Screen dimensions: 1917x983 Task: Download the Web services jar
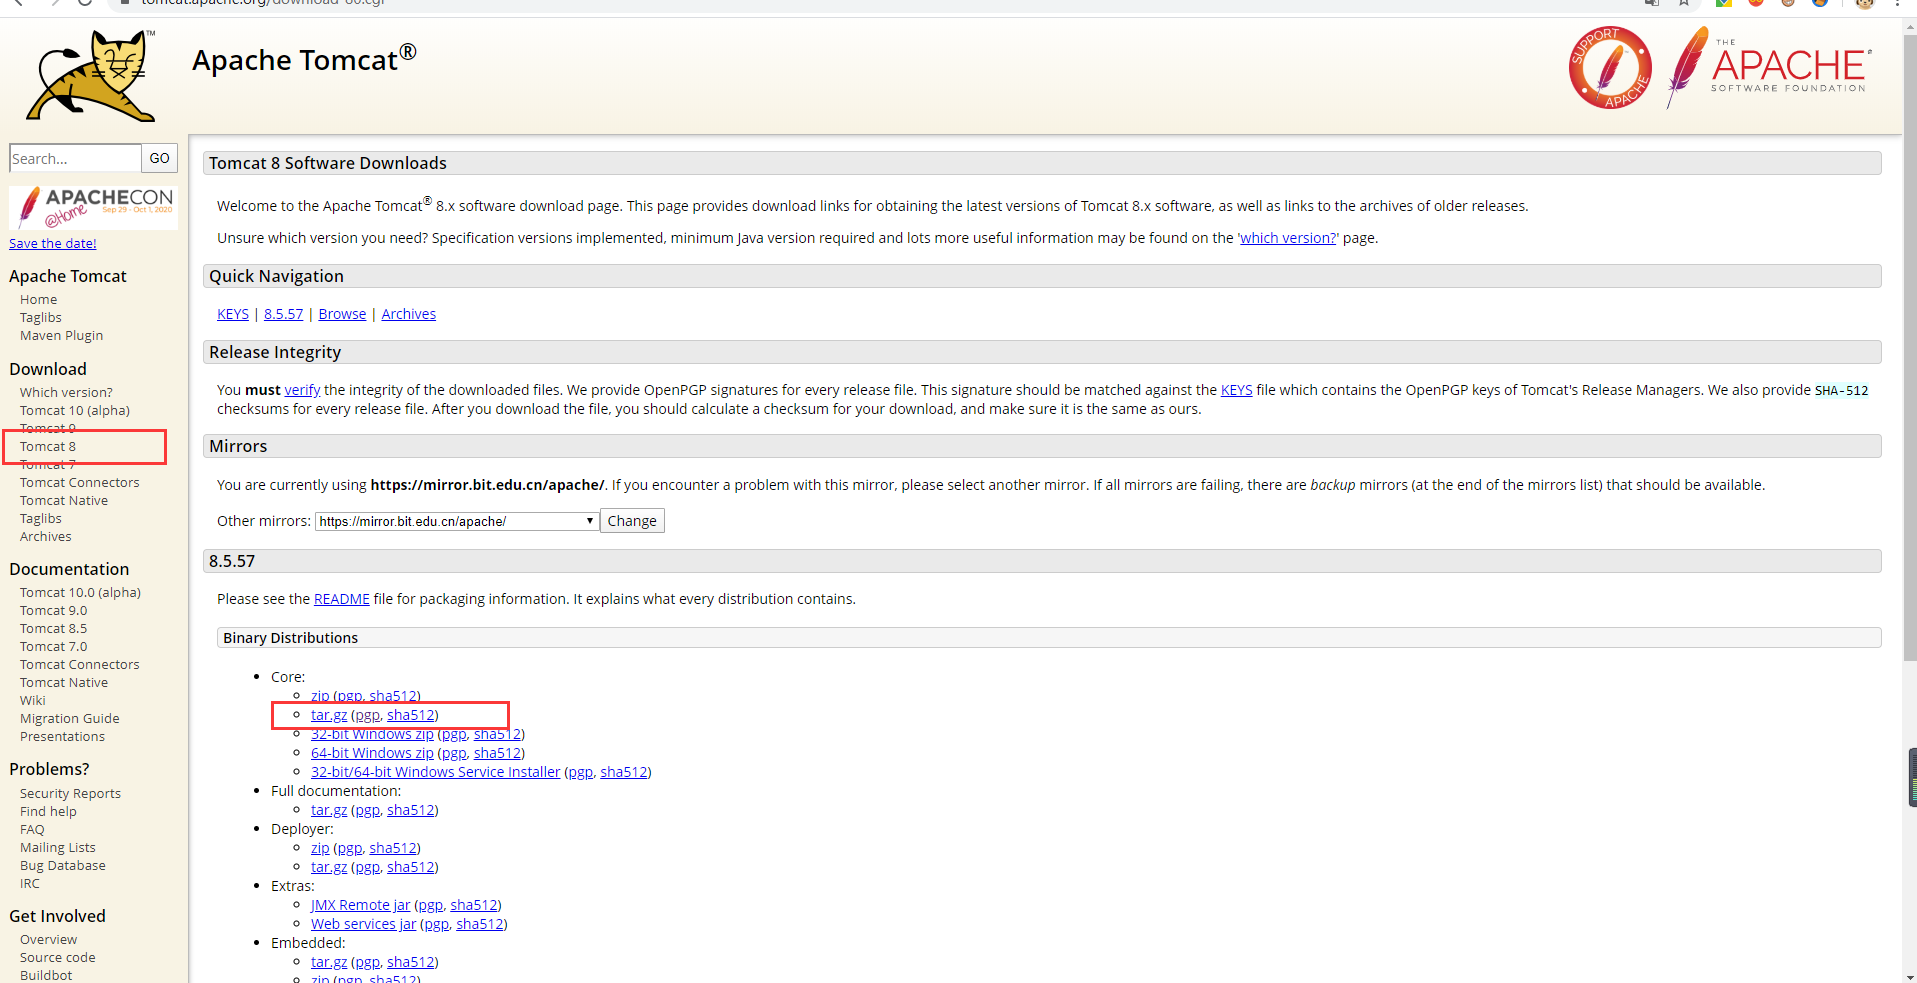[363, 924]
